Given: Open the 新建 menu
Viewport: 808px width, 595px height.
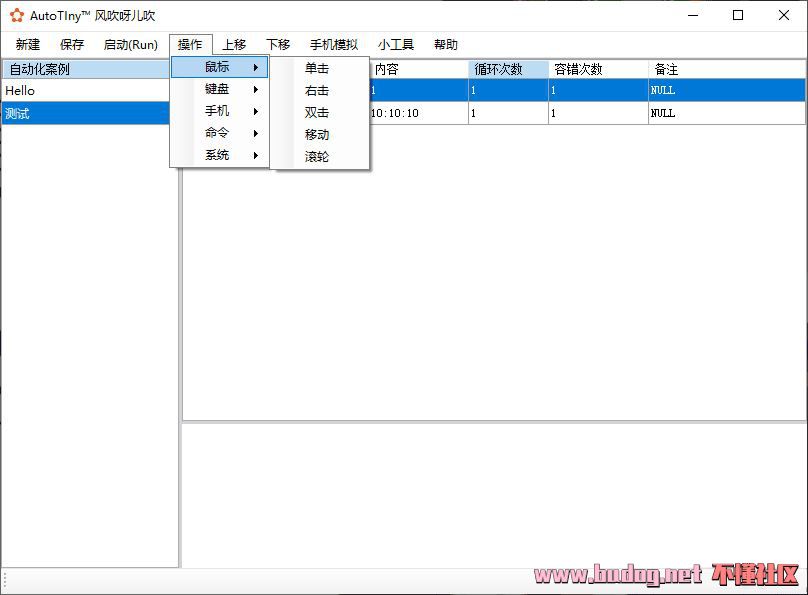Looking at the screenshot, I should [28, 45].
